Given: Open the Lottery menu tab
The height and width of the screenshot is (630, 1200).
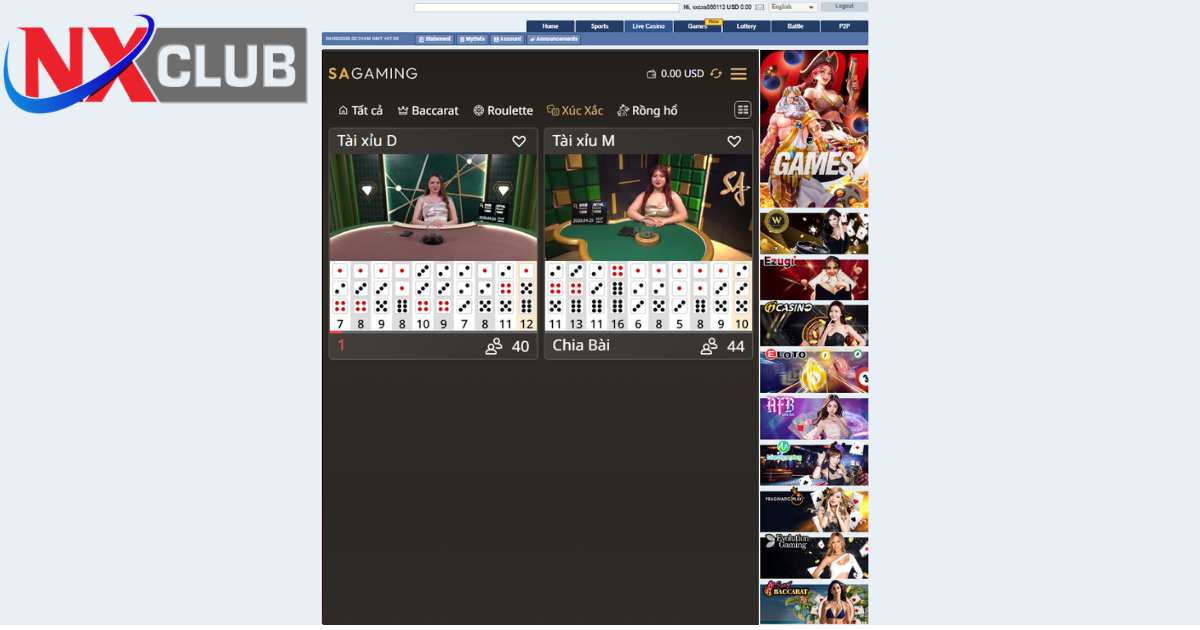Looking at the screenshot, I should pyautogui.click(x=746, y=26).
